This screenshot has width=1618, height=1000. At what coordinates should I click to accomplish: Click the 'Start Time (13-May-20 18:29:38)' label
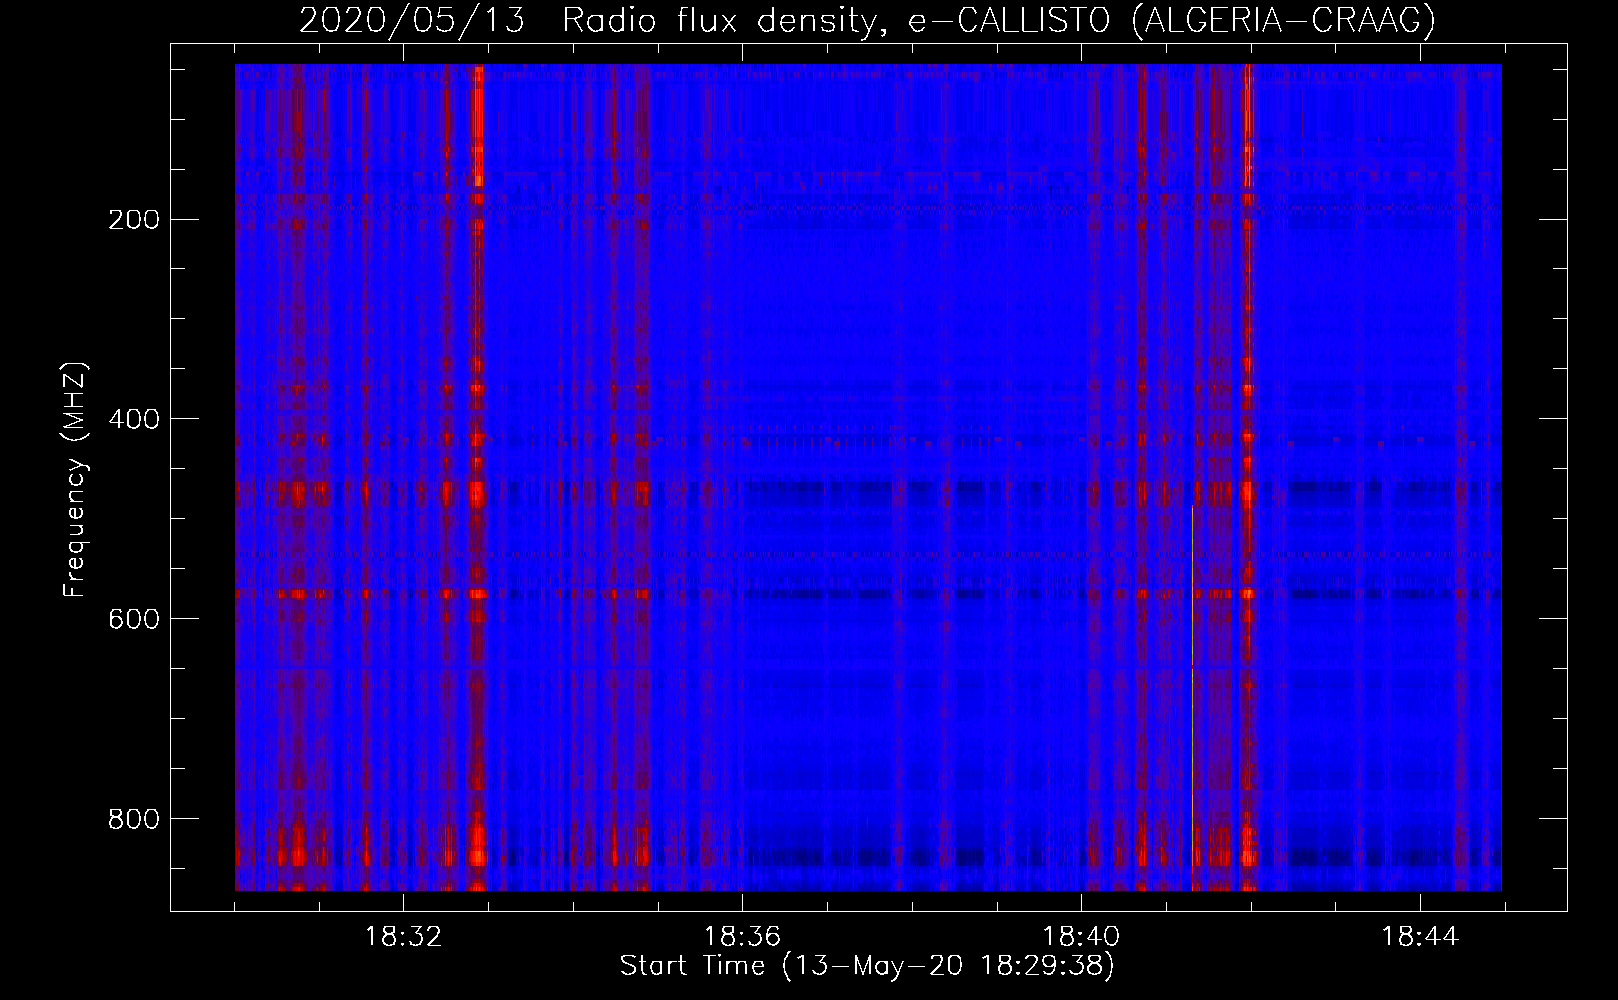pyautogui.click(x=867, y=966)
